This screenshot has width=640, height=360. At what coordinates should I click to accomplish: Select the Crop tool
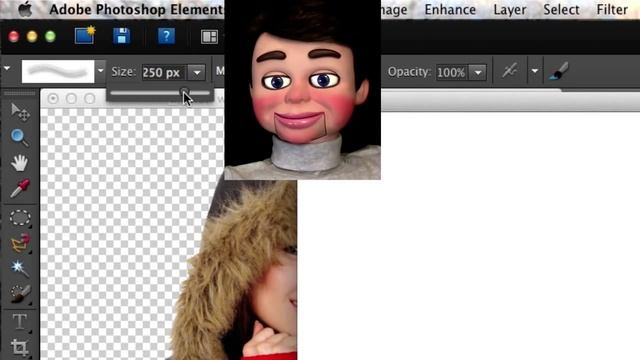pos(19,347)
